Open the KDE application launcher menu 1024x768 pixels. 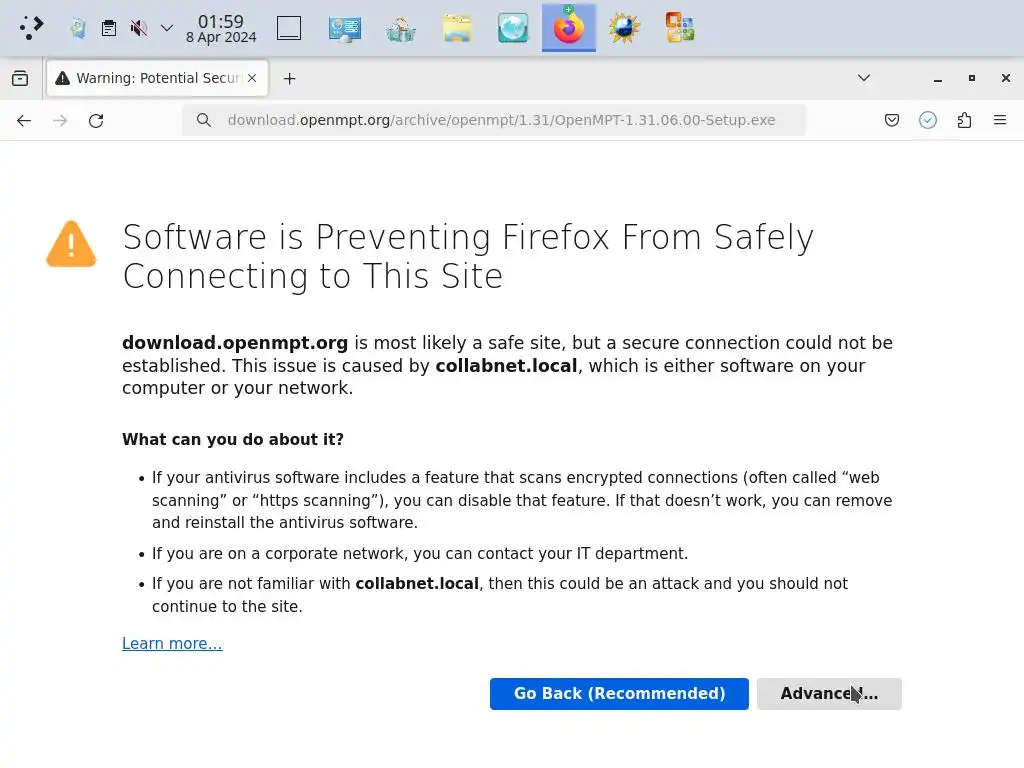31,28
